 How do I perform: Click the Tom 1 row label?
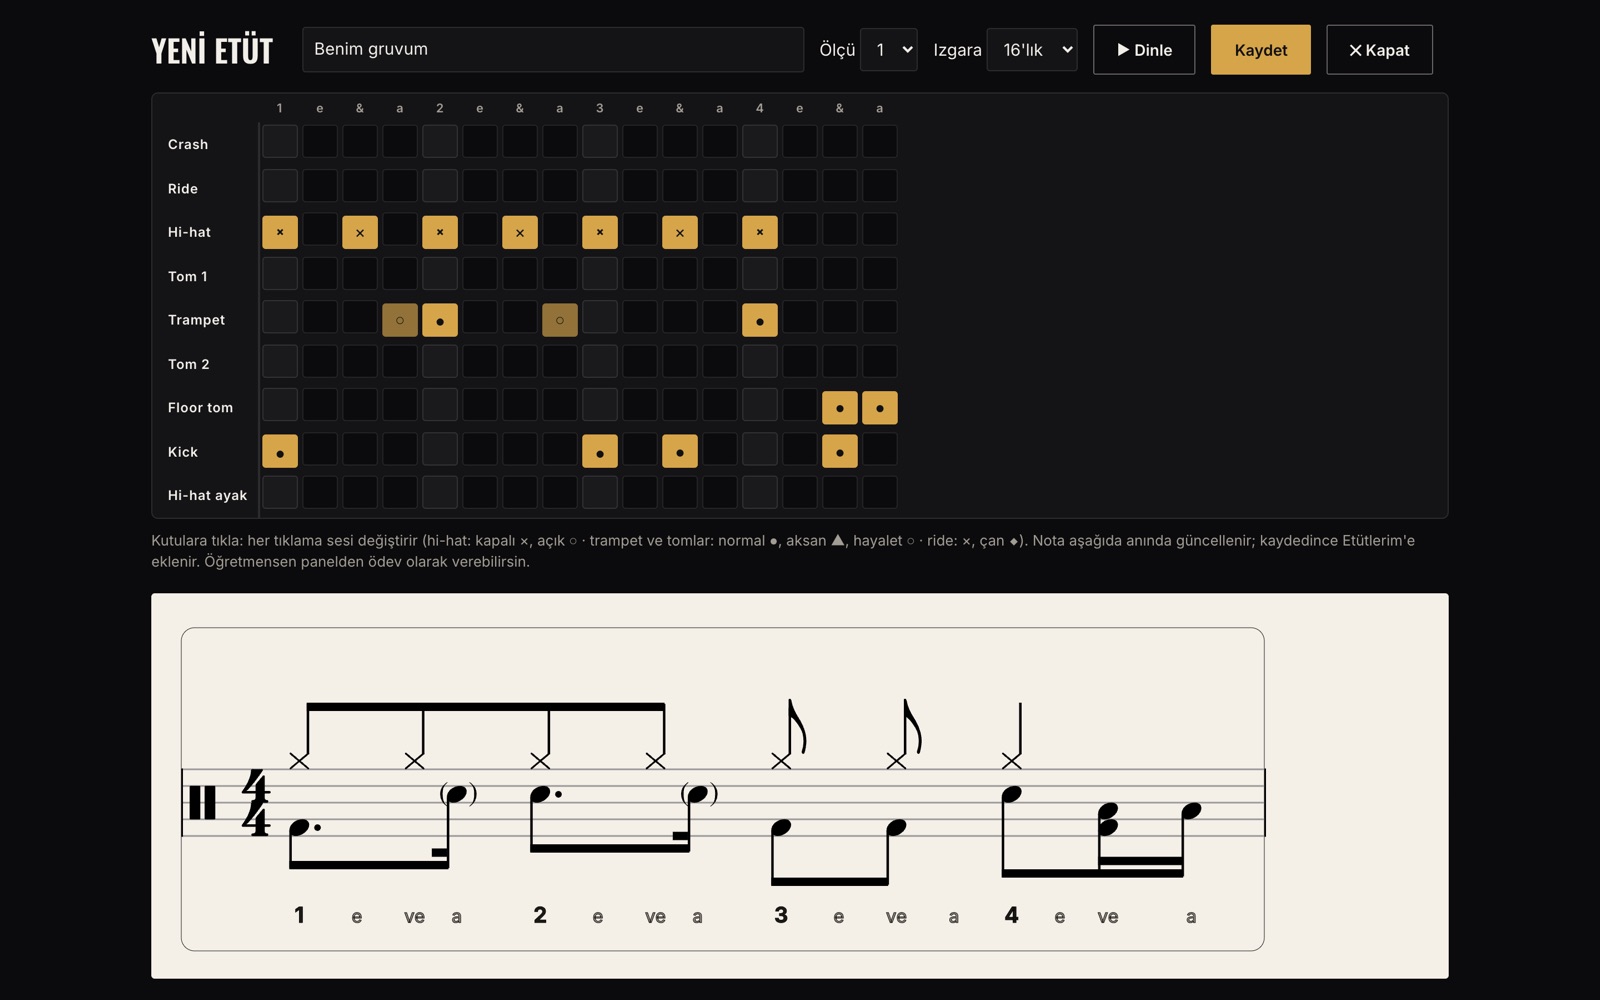188,276
